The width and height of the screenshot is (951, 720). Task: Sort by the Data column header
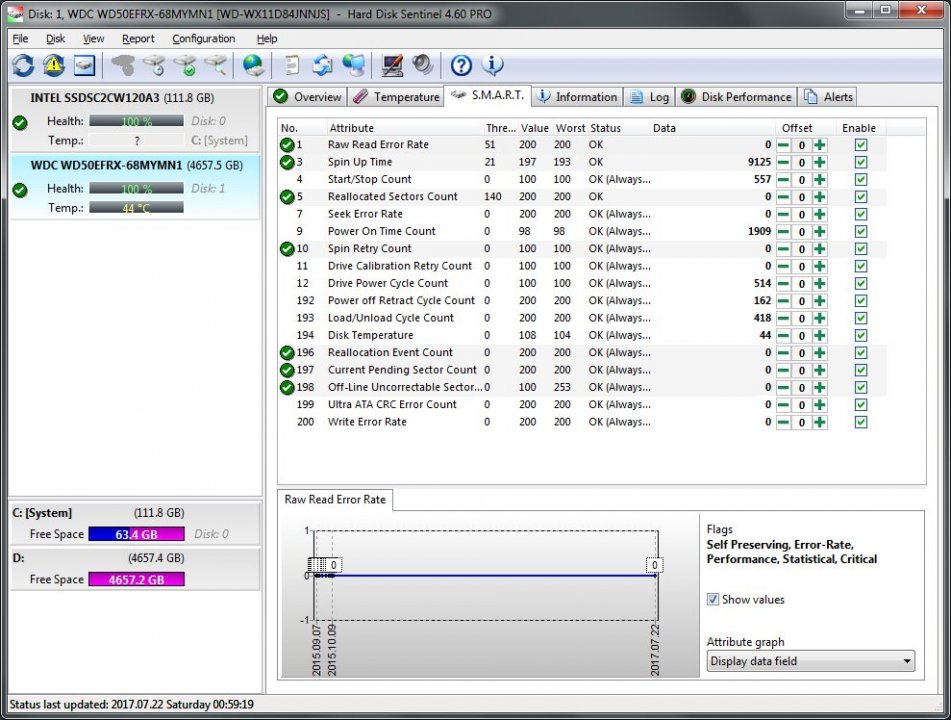[x=712, y=128]
